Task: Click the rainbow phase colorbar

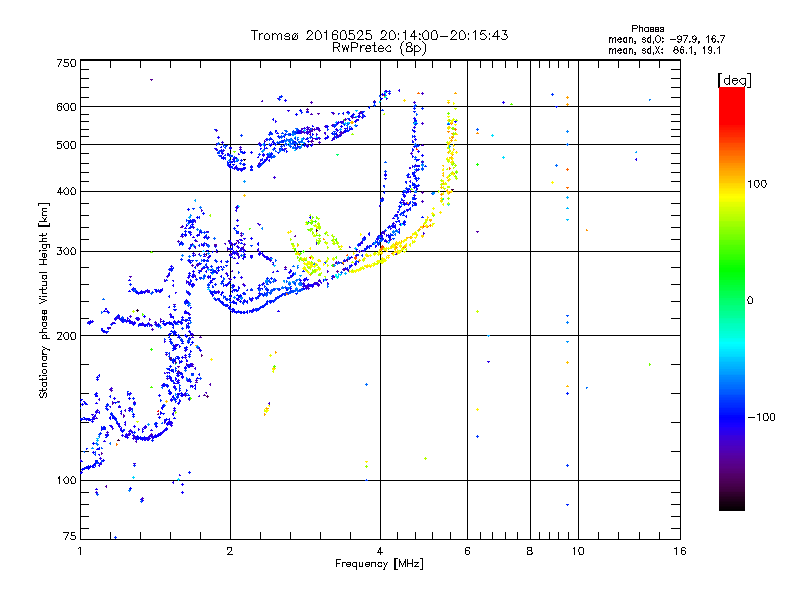Action: point(732,298)
